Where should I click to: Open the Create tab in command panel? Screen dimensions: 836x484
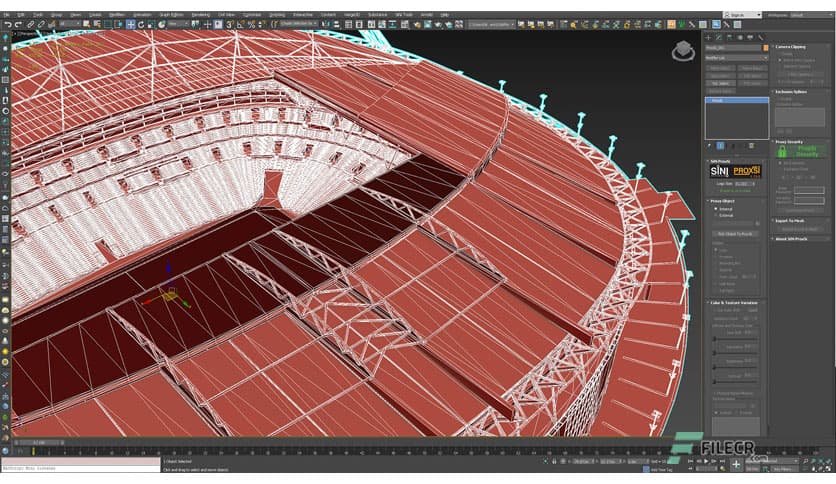[x=708, y=37]
